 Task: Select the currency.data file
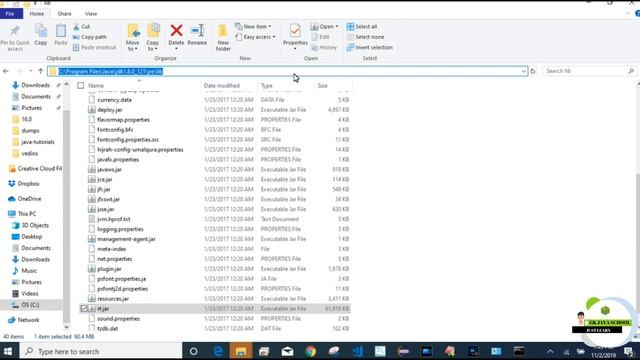114,100
